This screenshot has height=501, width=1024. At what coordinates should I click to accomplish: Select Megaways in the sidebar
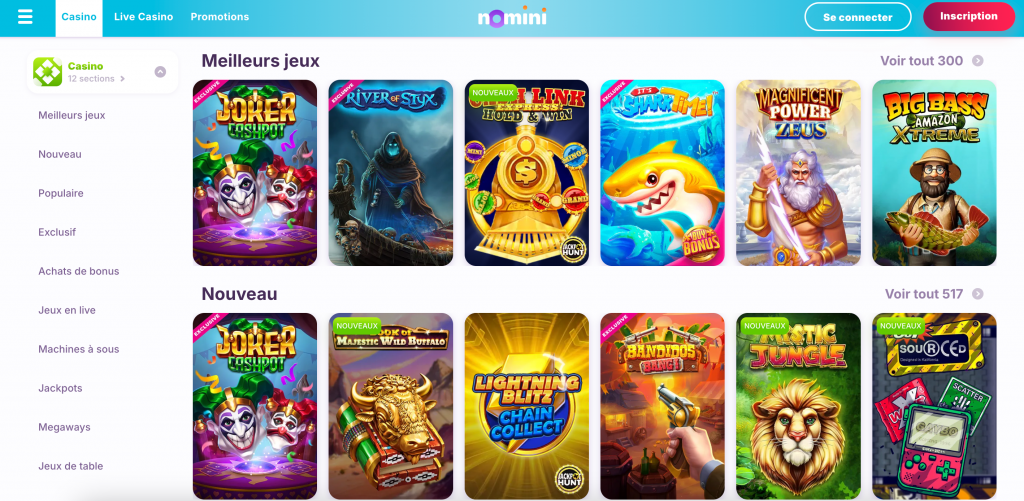pyautogui.click(x=64, y=427)
